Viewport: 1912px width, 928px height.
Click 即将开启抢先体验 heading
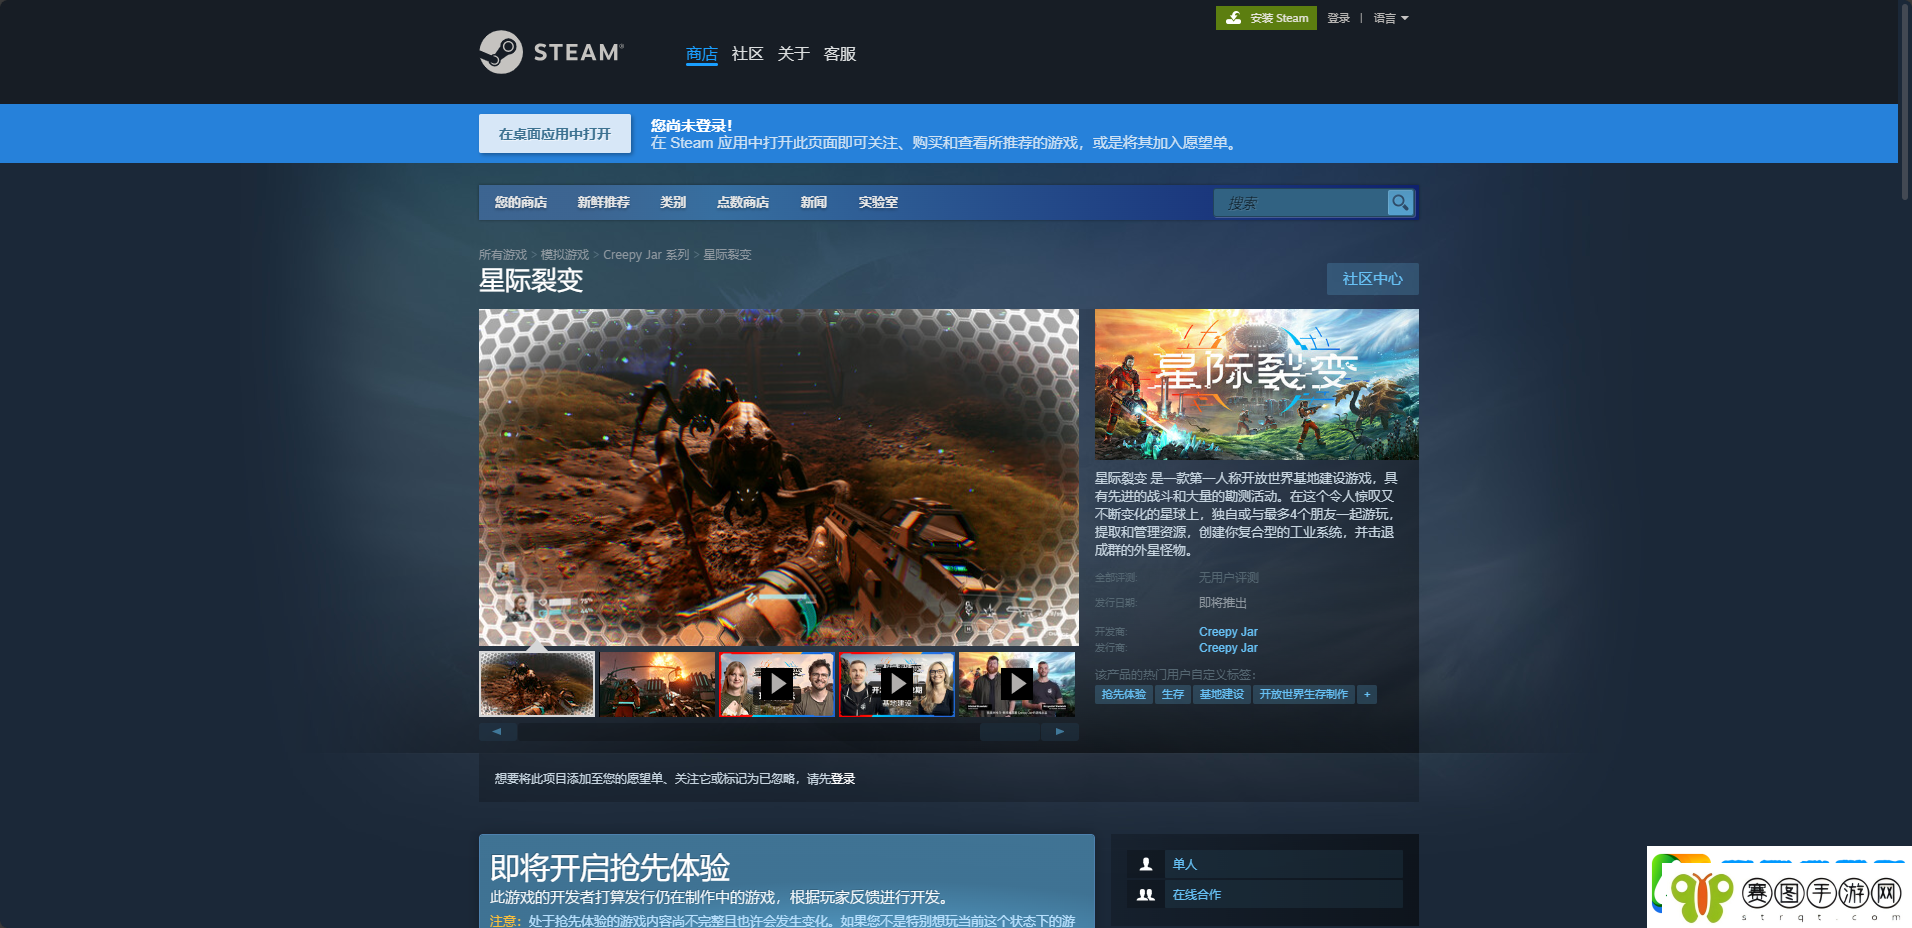coord(610,867)
